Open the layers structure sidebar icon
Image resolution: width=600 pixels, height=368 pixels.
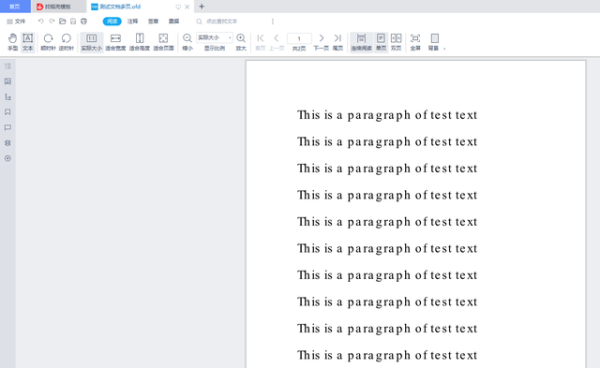(8, 97)
